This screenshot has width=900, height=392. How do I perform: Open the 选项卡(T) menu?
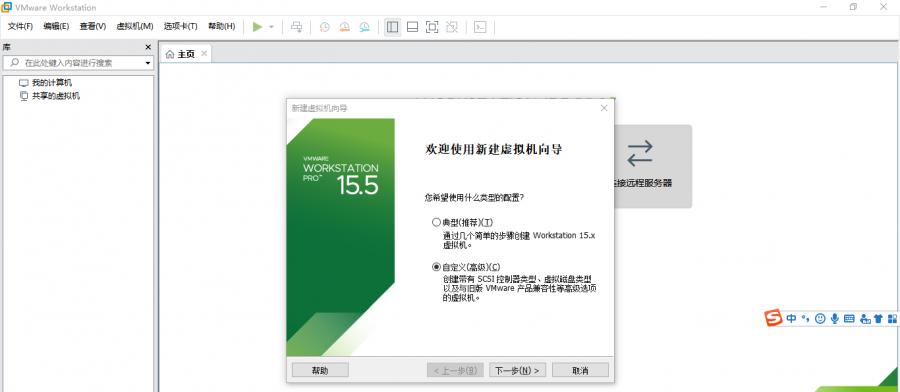pos(180,26)
